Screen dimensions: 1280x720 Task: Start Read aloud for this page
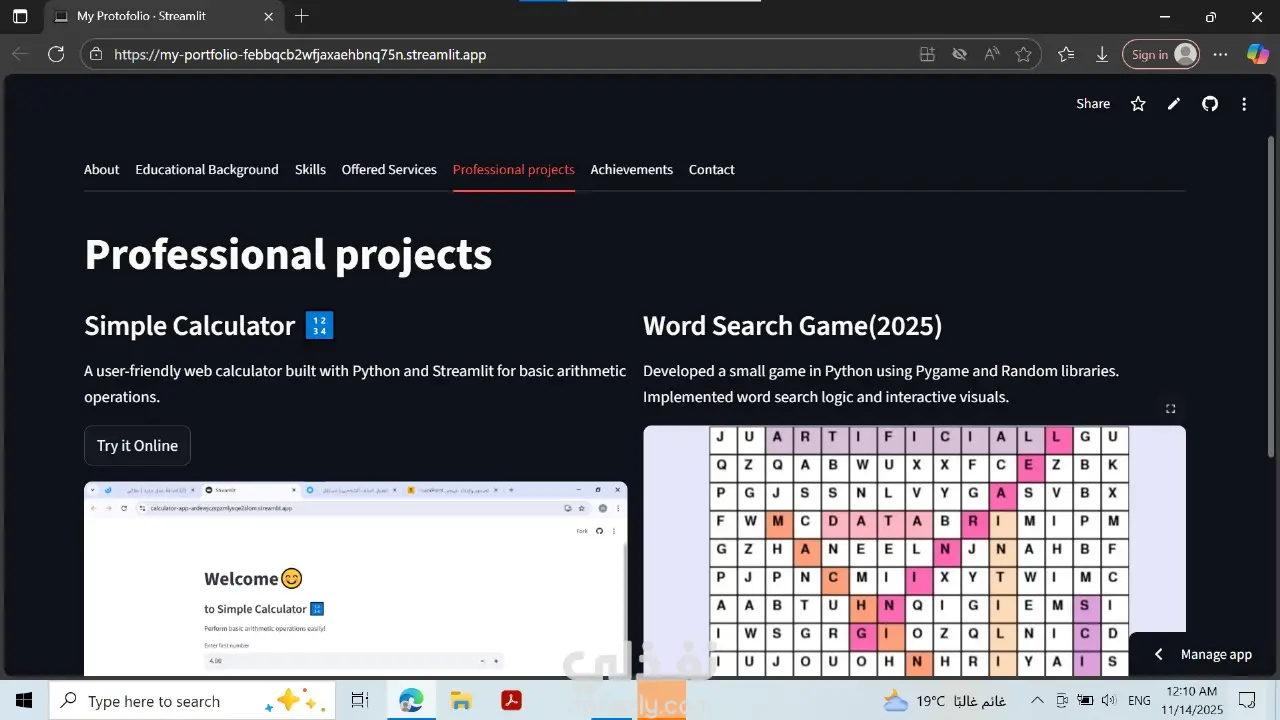[x=991, y=55]
